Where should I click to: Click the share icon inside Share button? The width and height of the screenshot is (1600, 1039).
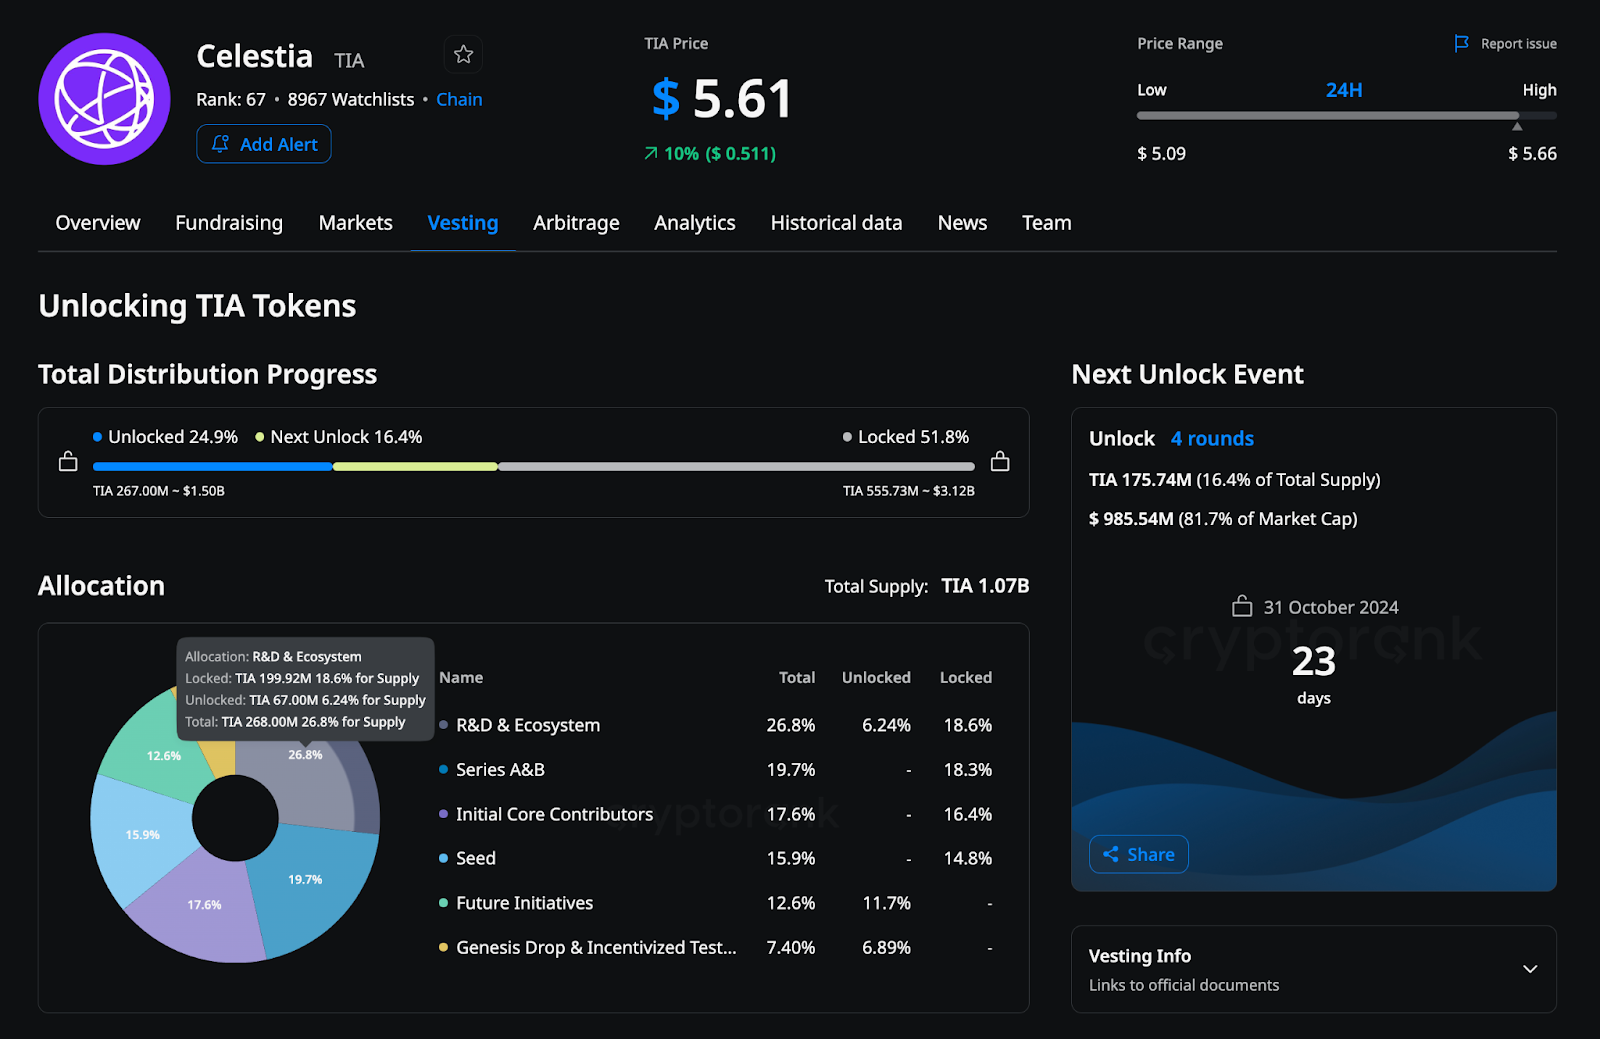[x=1110, y=854]
